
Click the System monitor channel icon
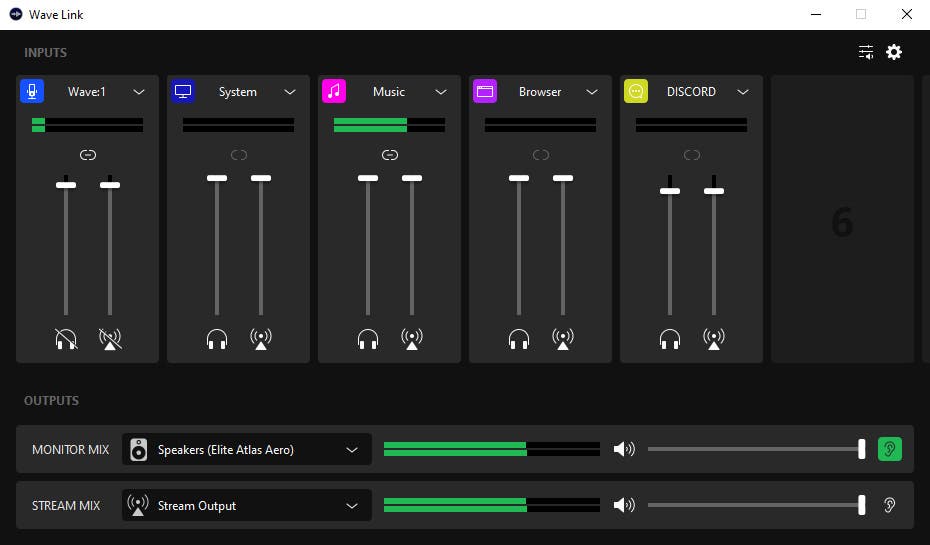tap(183, 91)
